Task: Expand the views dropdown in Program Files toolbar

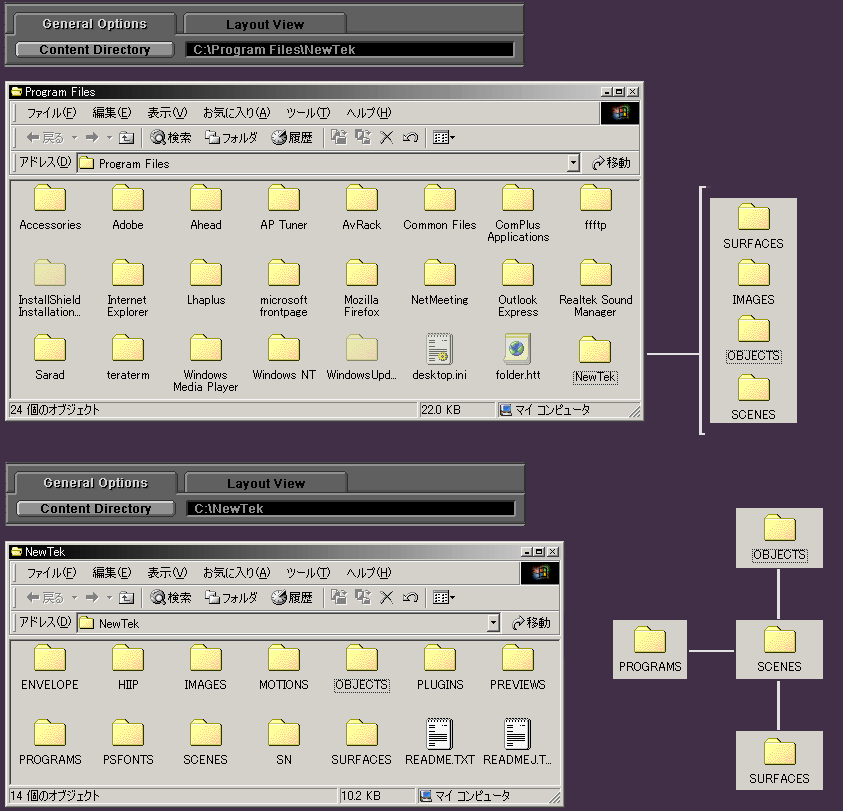Action: point(445,138)
